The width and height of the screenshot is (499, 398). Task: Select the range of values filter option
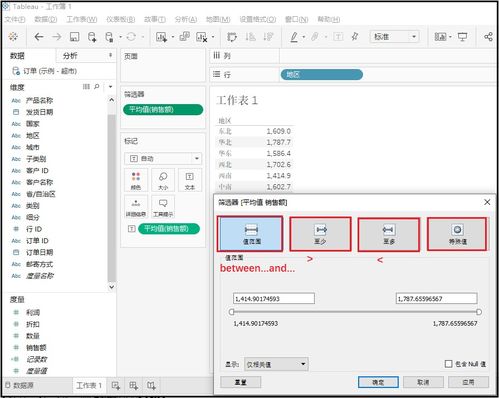coord(250,234)
